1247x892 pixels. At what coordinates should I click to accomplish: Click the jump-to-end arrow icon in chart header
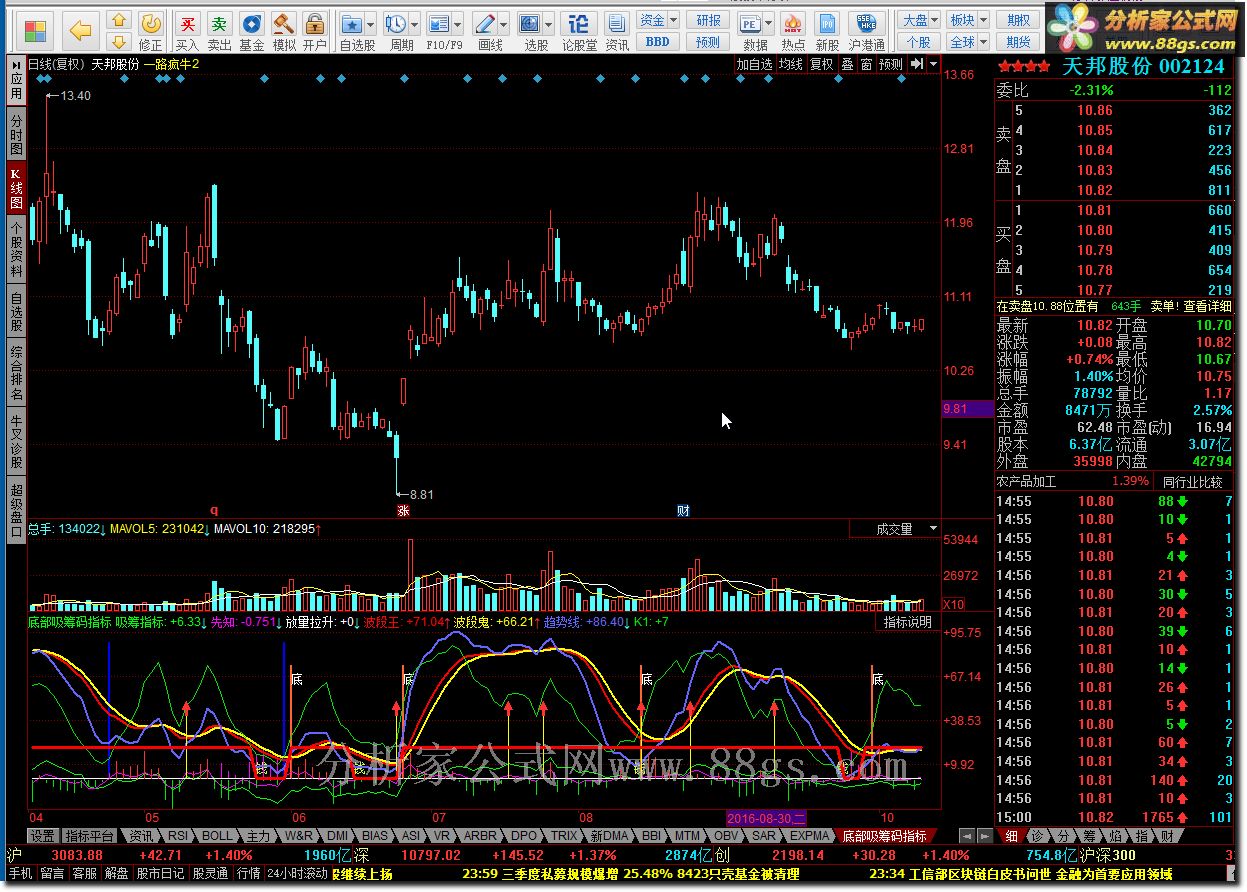point(917,64)
